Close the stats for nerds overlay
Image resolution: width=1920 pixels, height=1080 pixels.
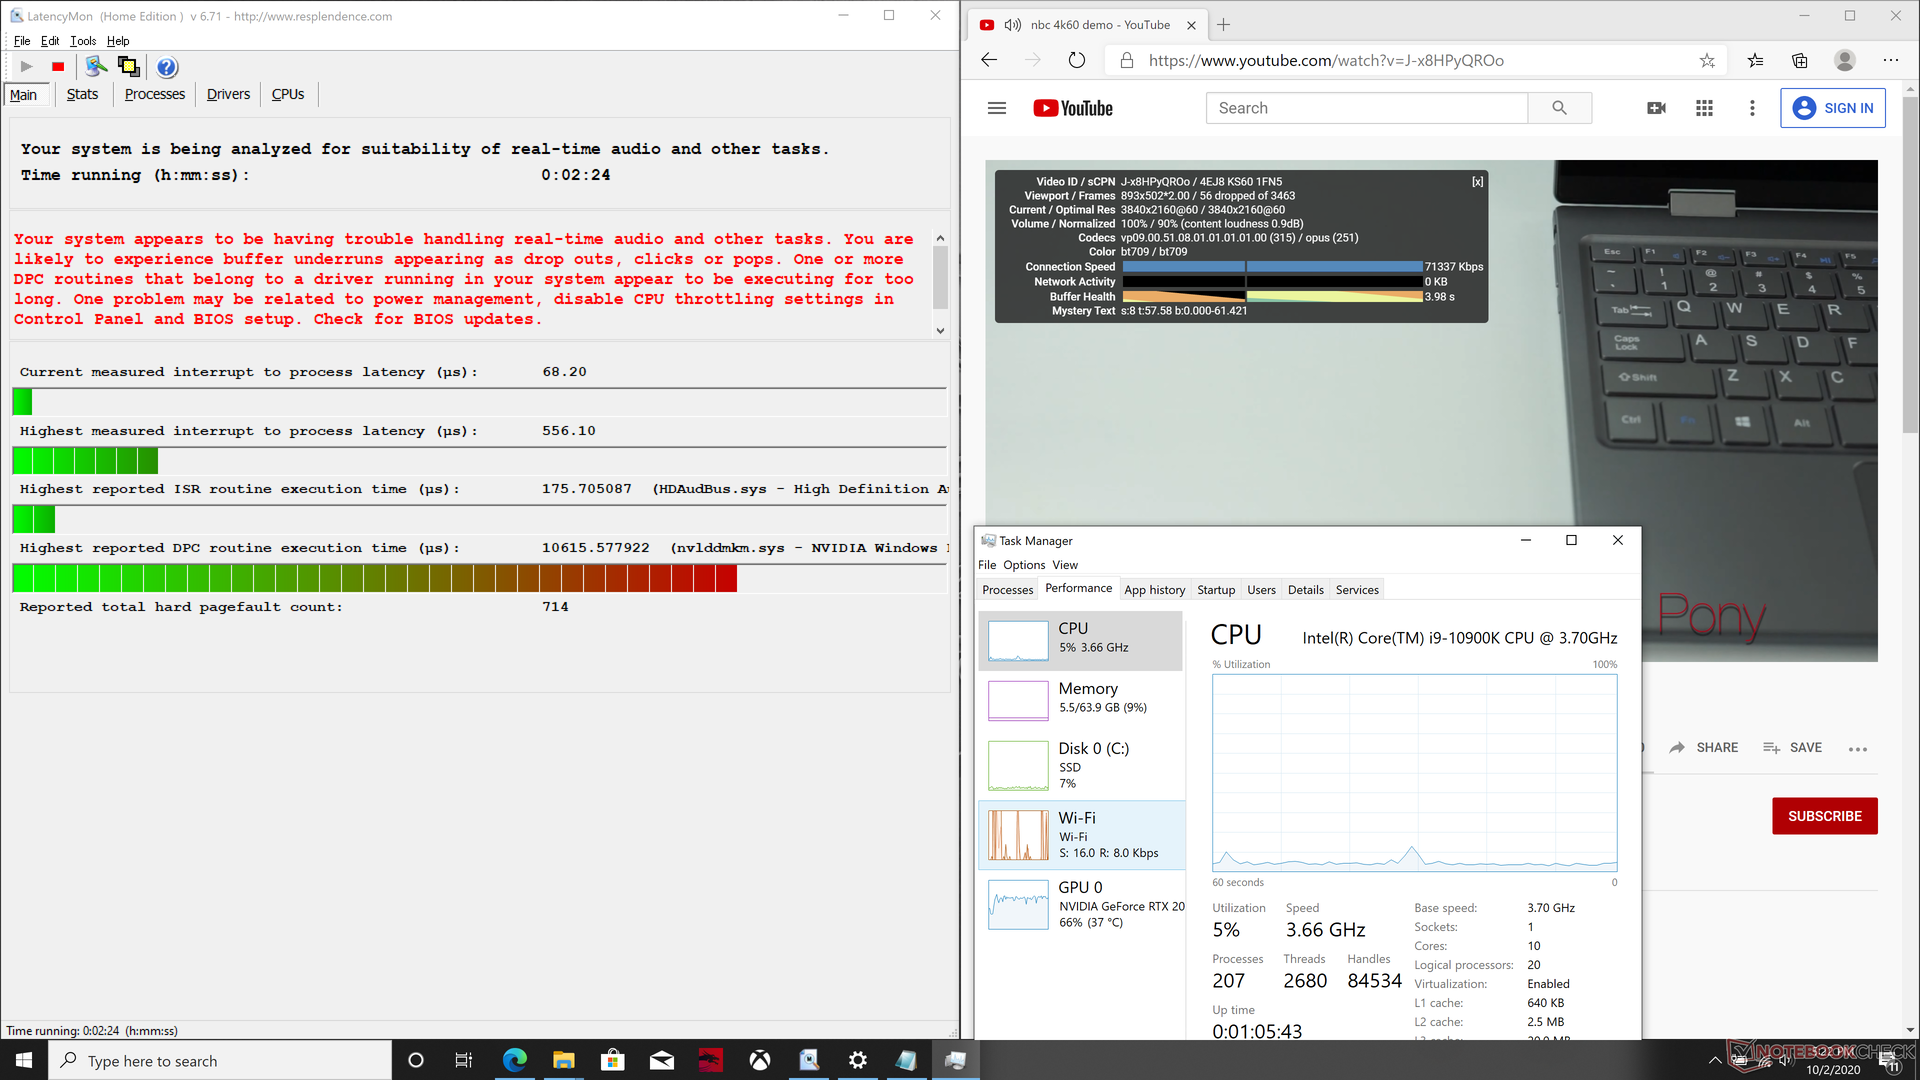click(1477, 182)
